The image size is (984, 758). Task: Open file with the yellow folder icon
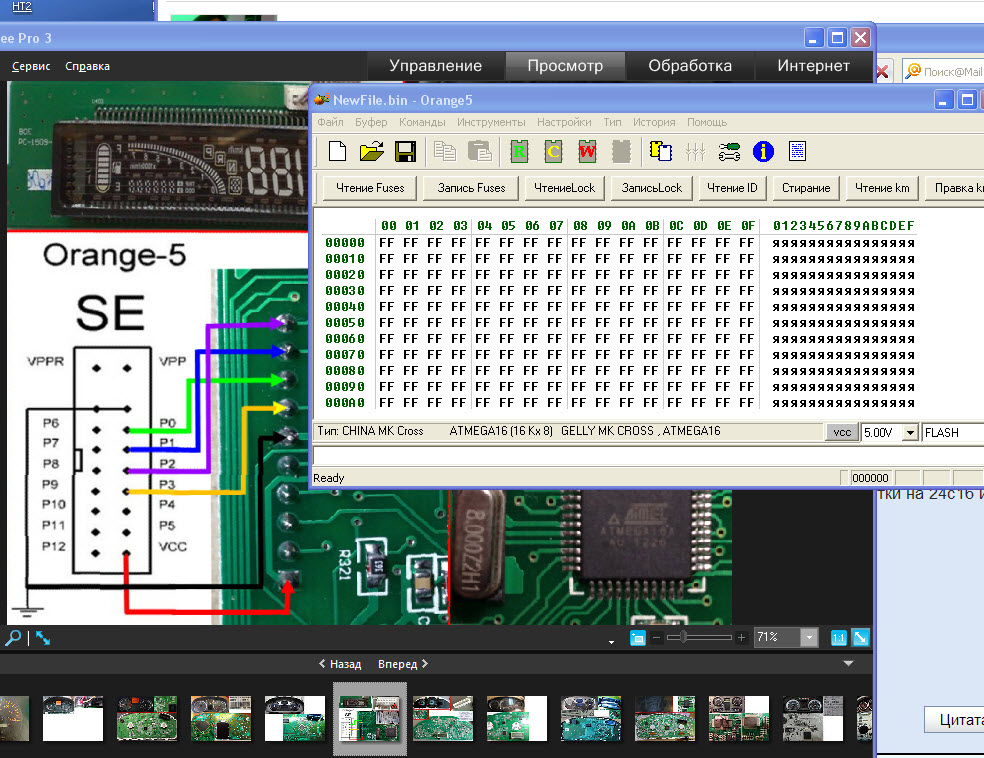pyautogui.click(x=372, y=152)
